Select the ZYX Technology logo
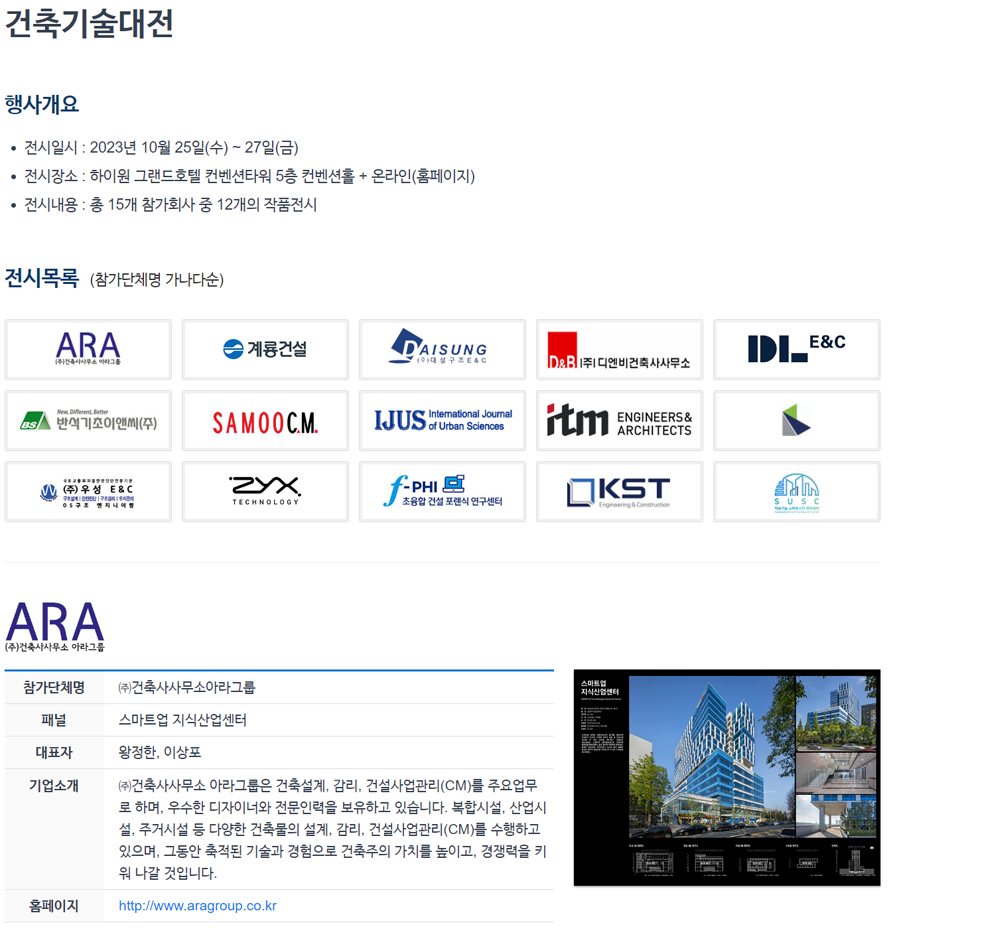 265,492
